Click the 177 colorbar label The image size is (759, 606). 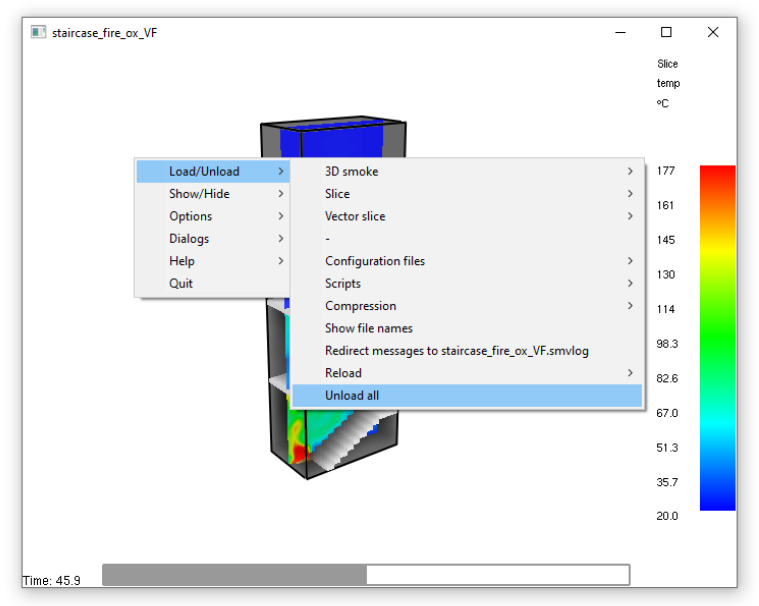pyautogui.click(x=666, y=171)
